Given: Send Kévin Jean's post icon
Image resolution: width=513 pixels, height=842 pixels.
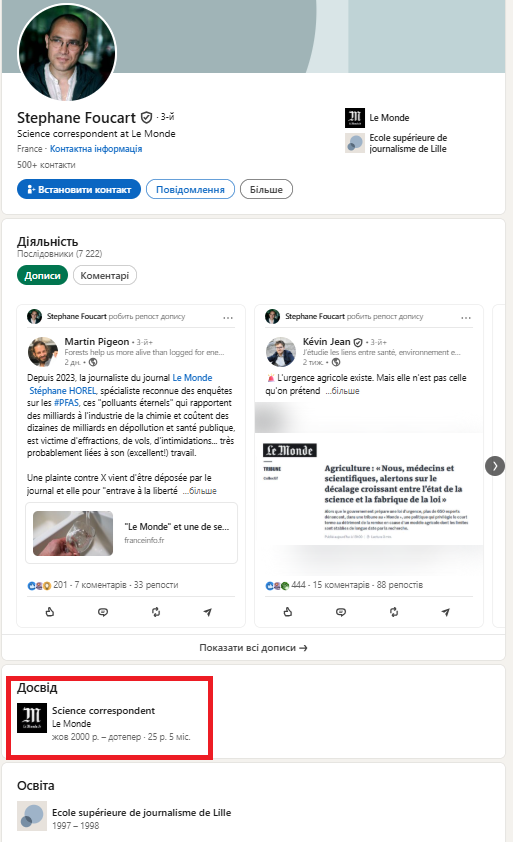Looking at the screenshot, I should [446, 612].
